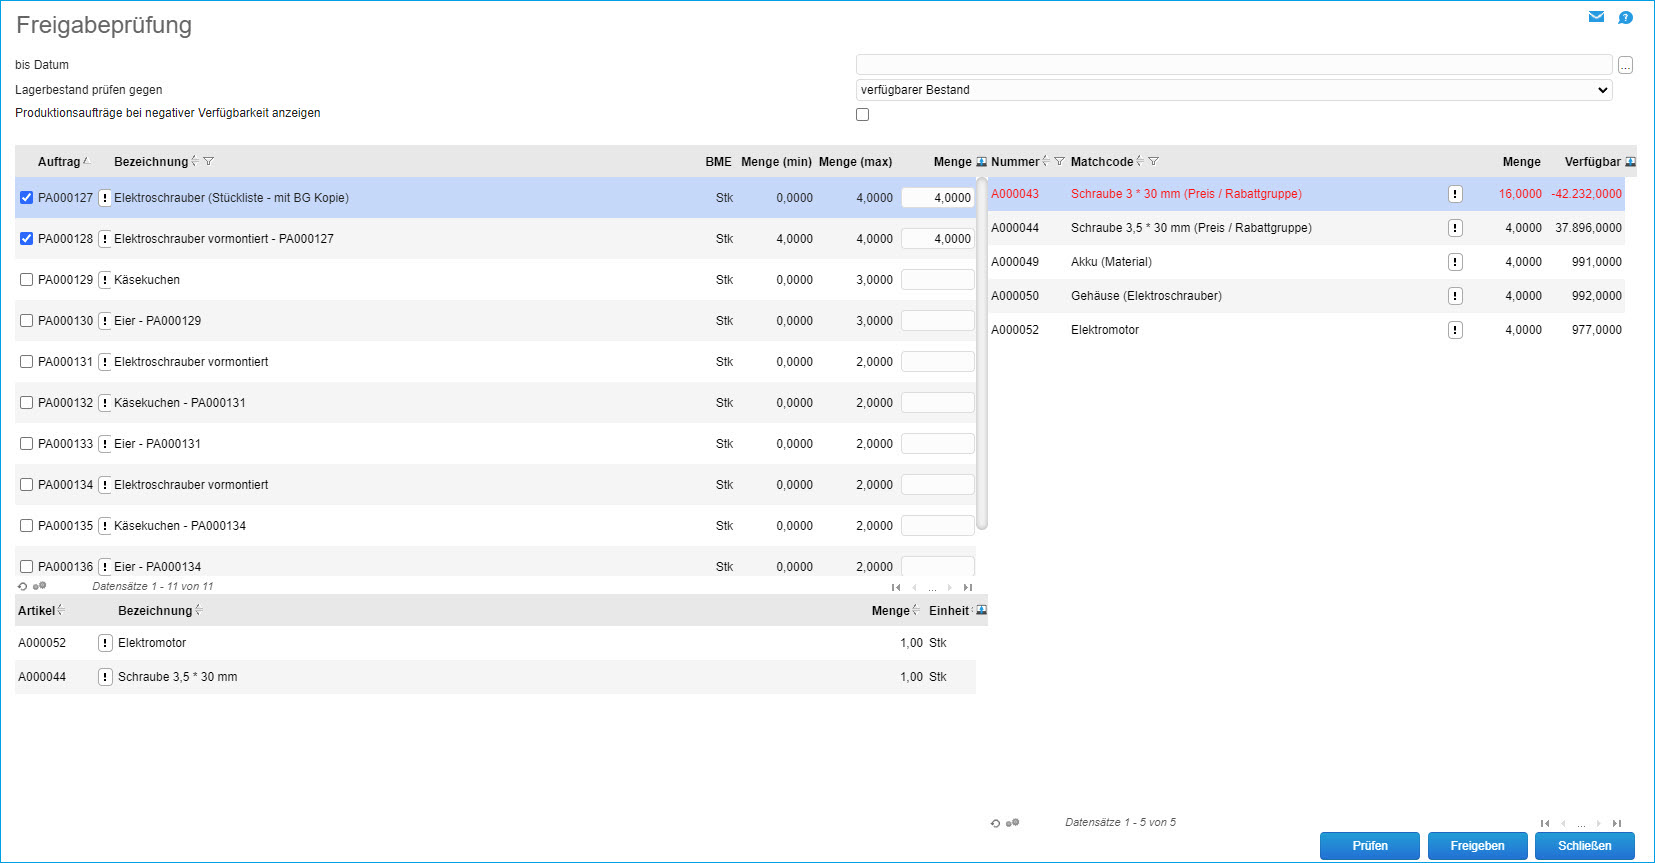The width and height of the screenshot is (1655, 863).
Task: Click the mail envelope icon at top right
Action: [1596, 17]
